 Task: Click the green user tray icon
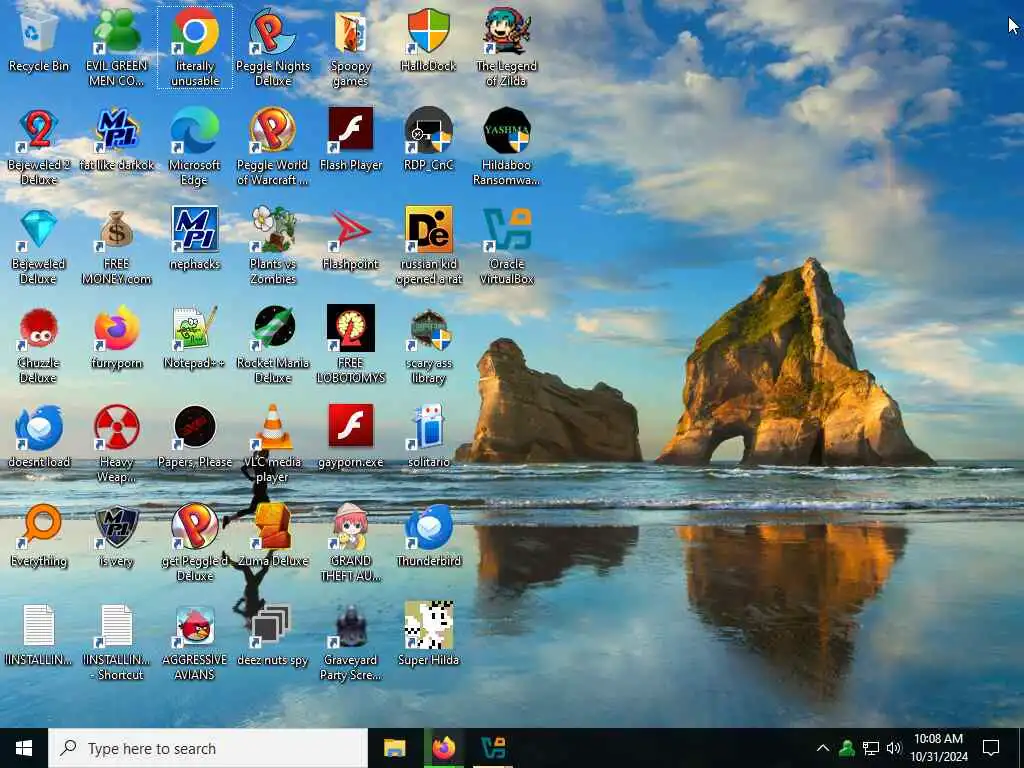click(847, 748)
